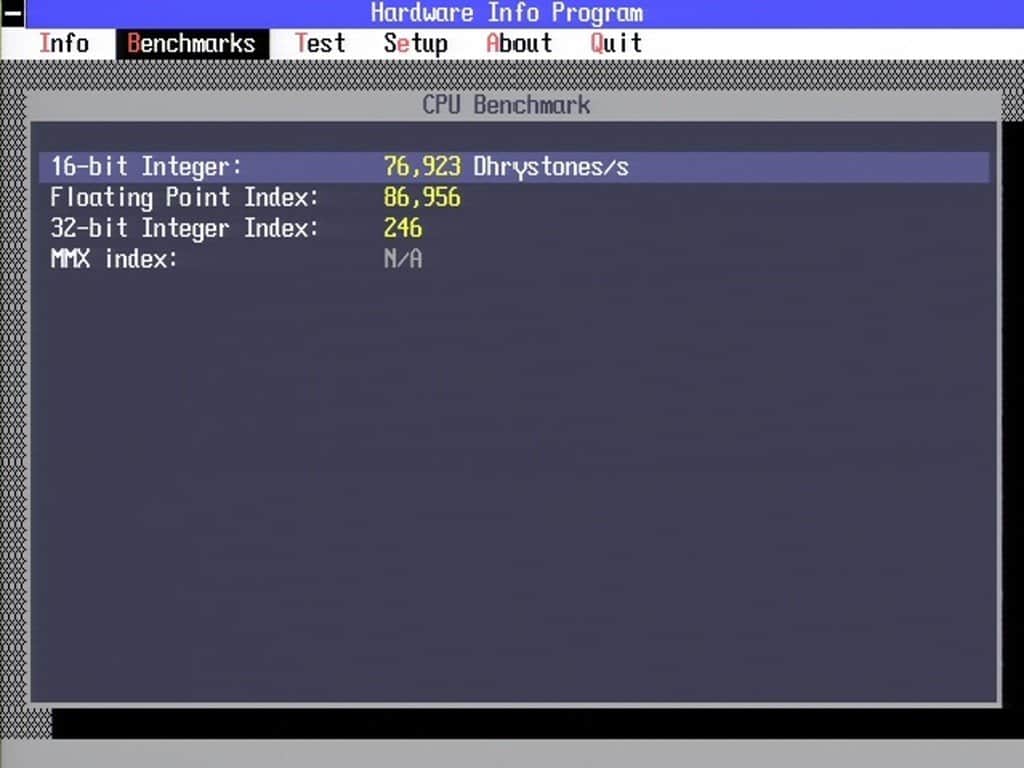
Task: Select Quit in the menu bar
Action: (616, 44)
